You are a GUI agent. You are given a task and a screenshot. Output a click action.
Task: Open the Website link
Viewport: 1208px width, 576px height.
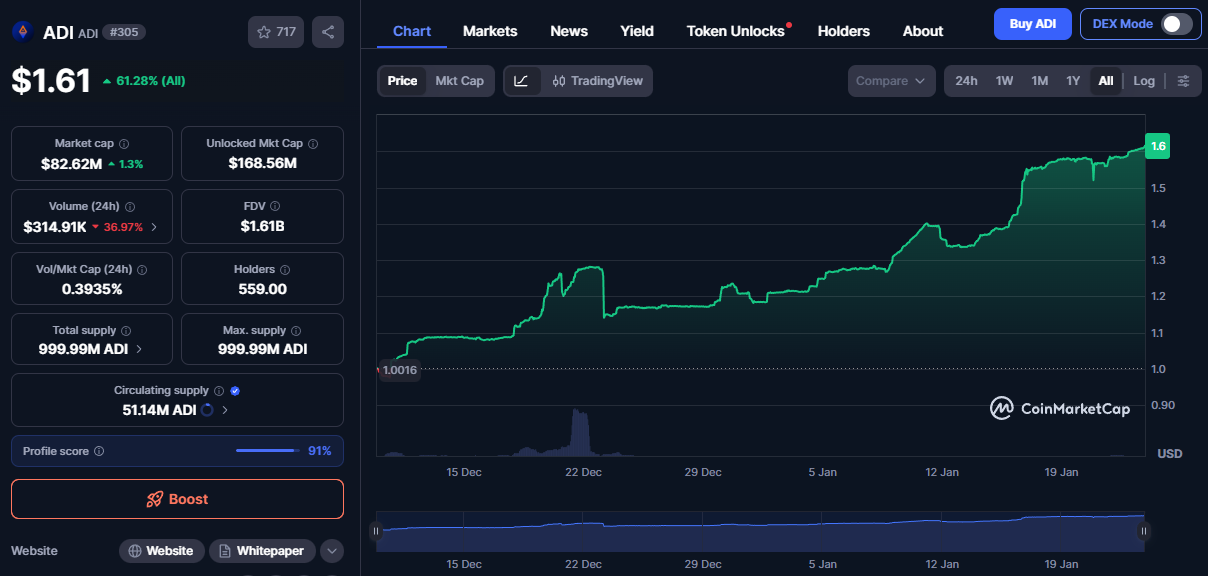click(162, 551)
